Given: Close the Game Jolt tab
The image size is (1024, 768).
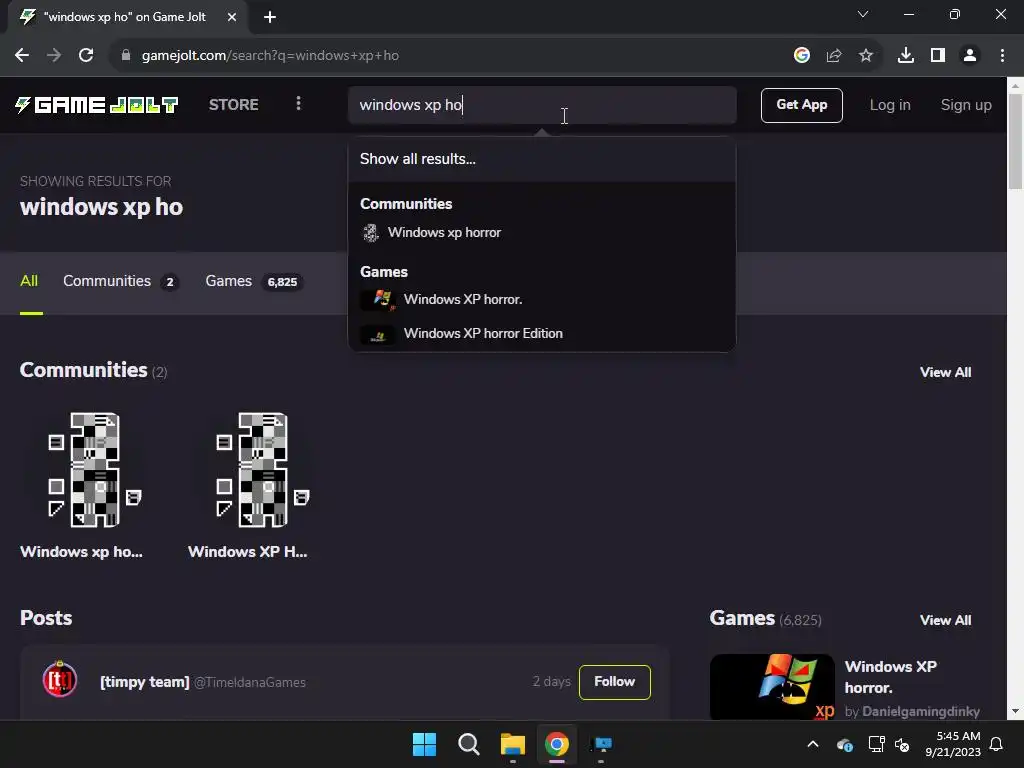Looking at the screenshot, I should [232, 17].
